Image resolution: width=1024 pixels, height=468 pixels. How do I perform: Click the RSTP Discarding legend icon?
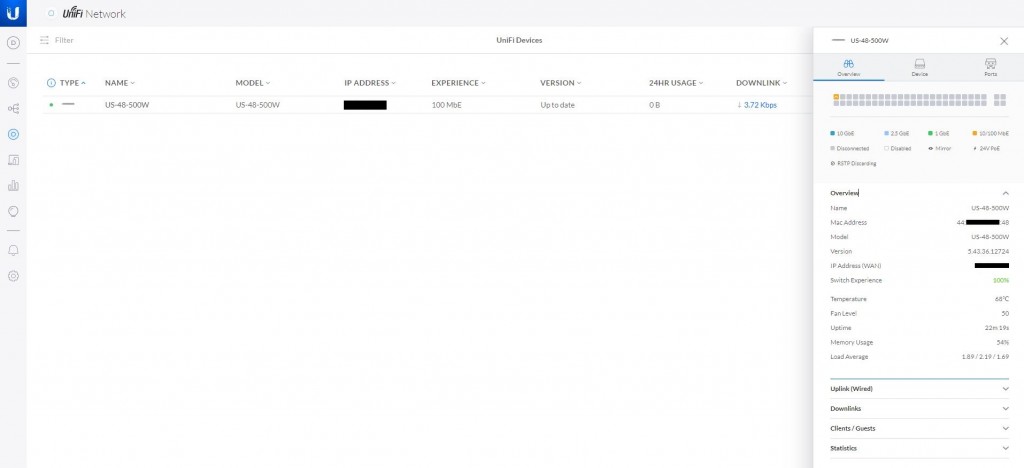pos(833,163)
